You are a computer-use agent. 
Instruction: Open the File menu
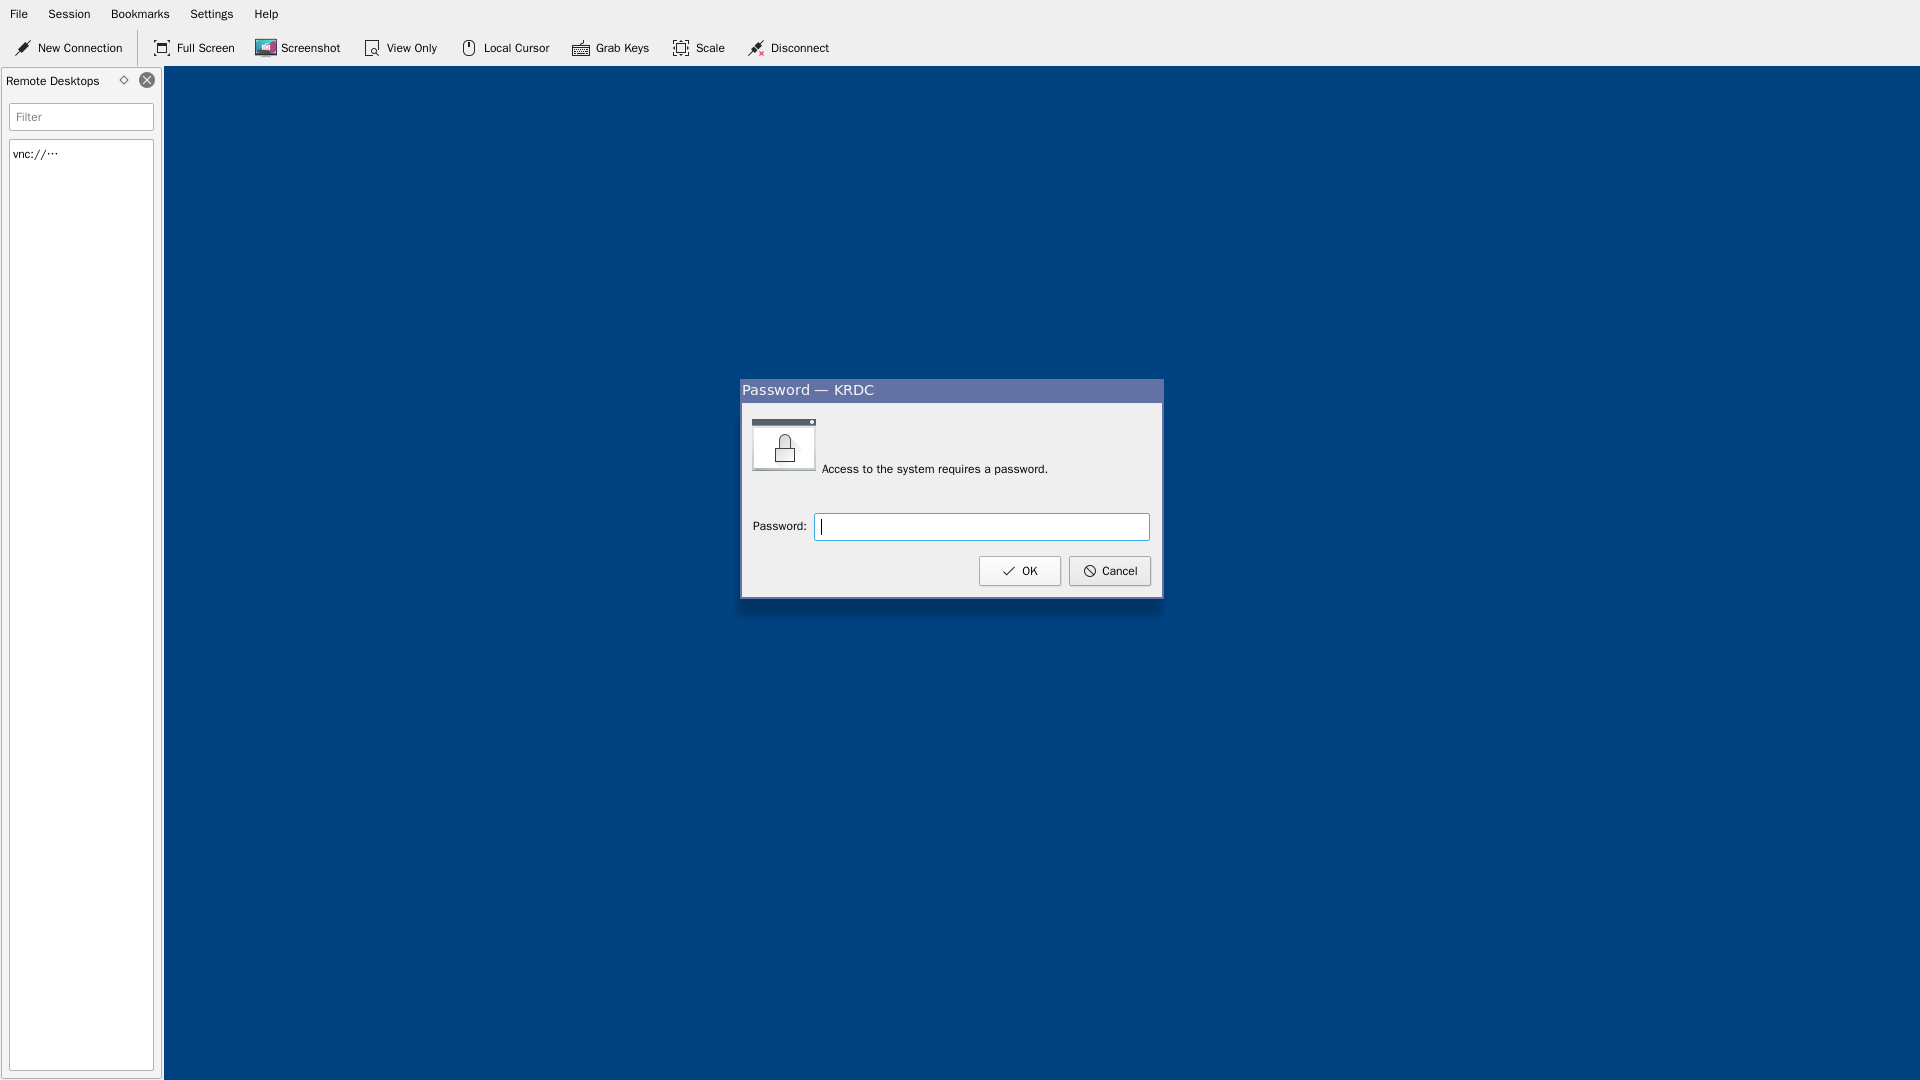(x=17, y=15)
